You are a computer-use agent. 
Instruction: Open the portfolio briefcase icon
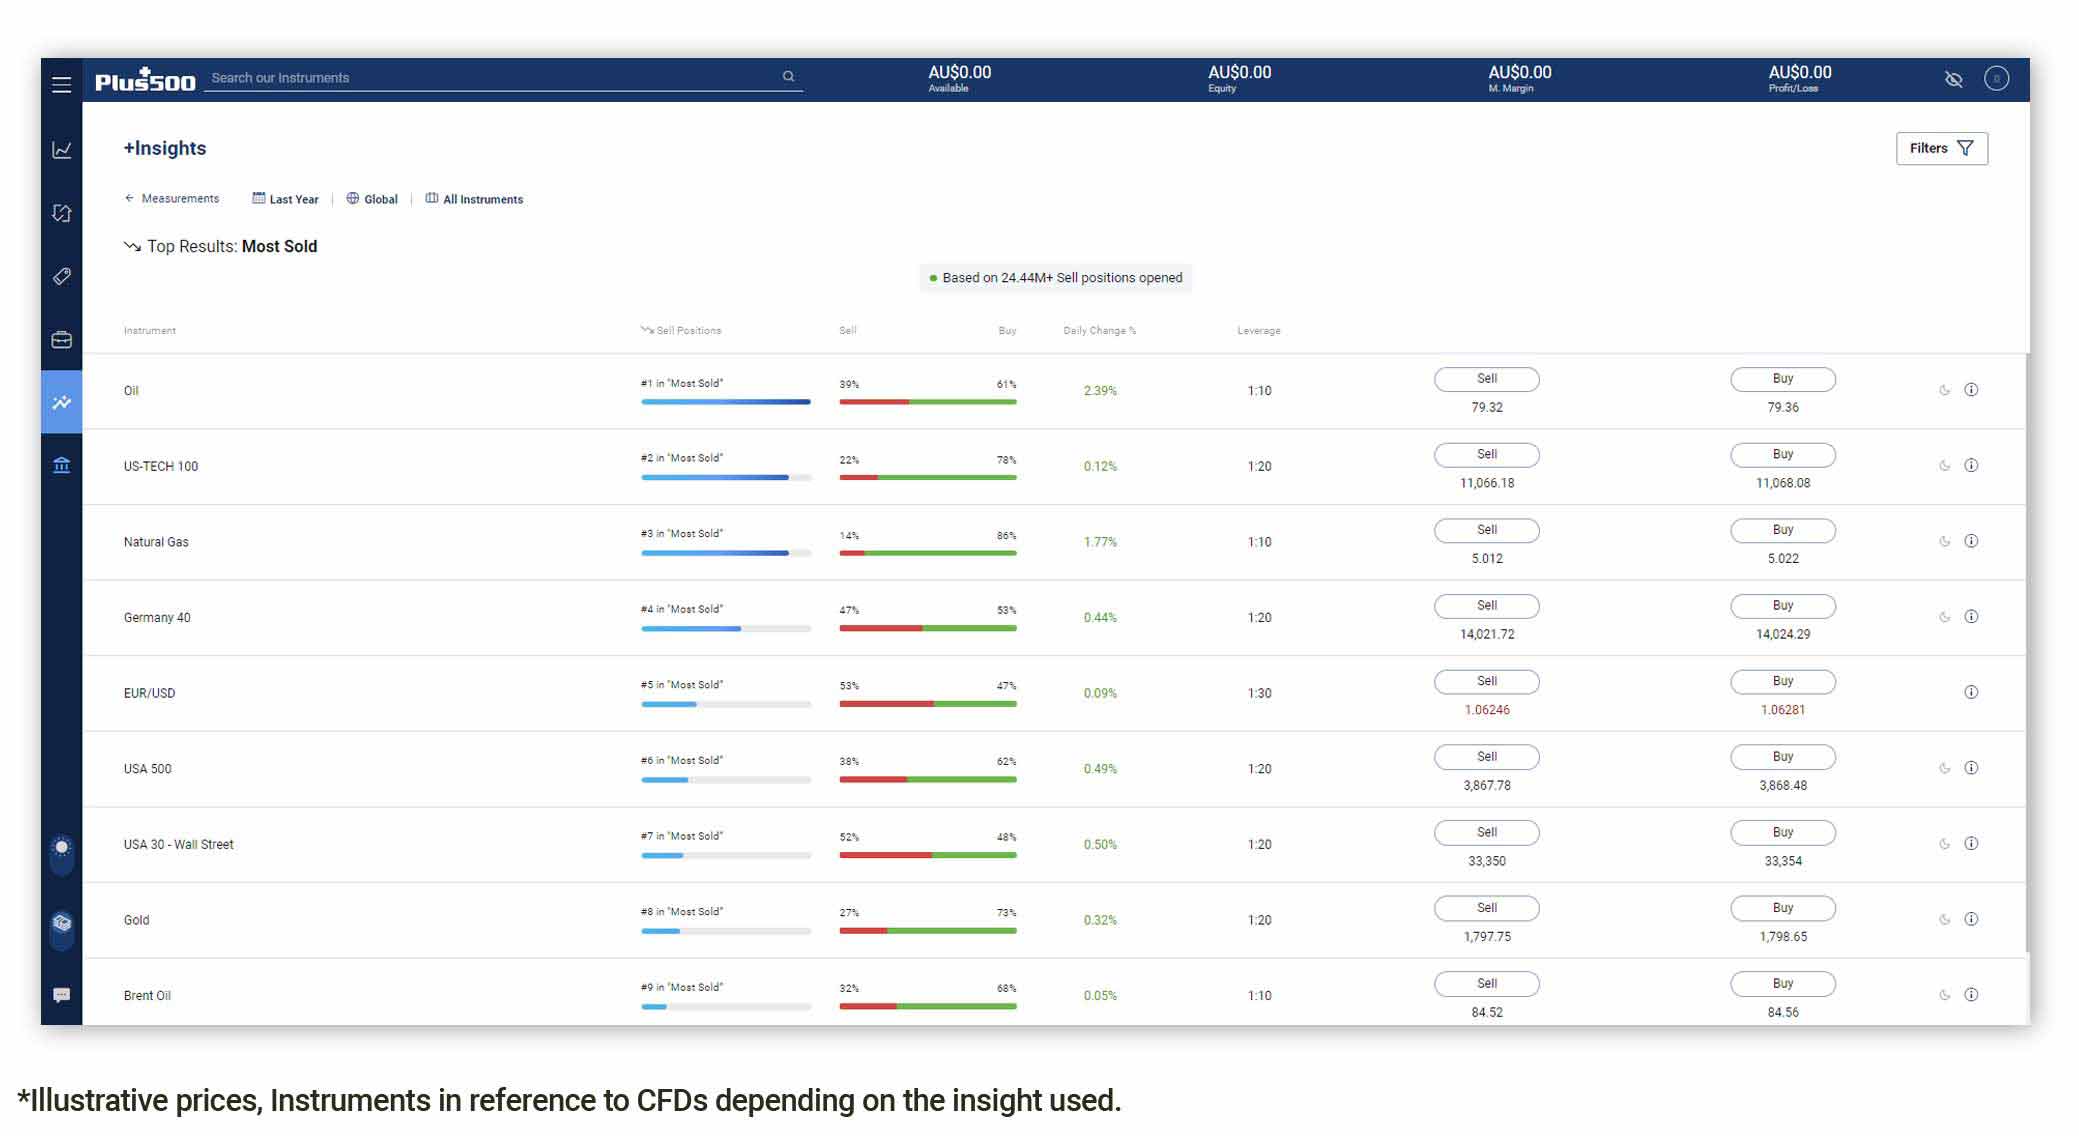pos(61,340)
